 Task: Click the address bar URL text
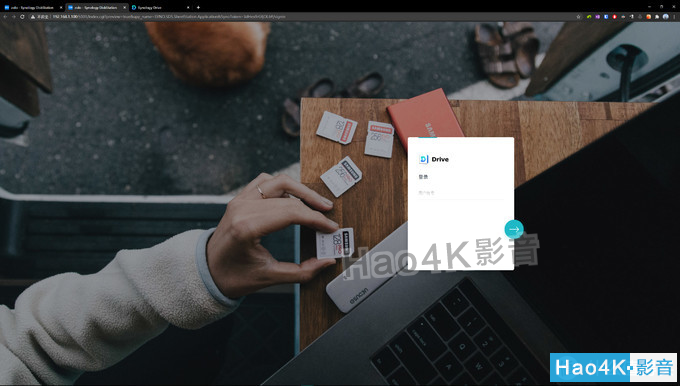tap(169, 16)
